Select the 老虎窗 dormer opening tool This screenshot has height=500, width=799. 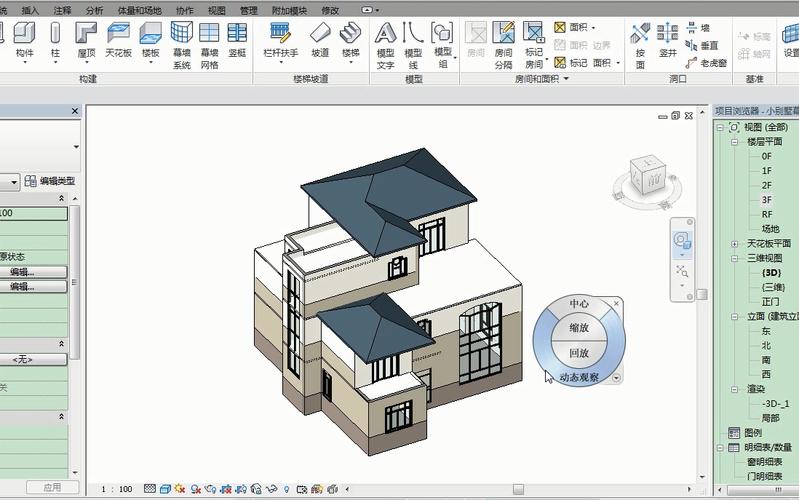(706, 63)
